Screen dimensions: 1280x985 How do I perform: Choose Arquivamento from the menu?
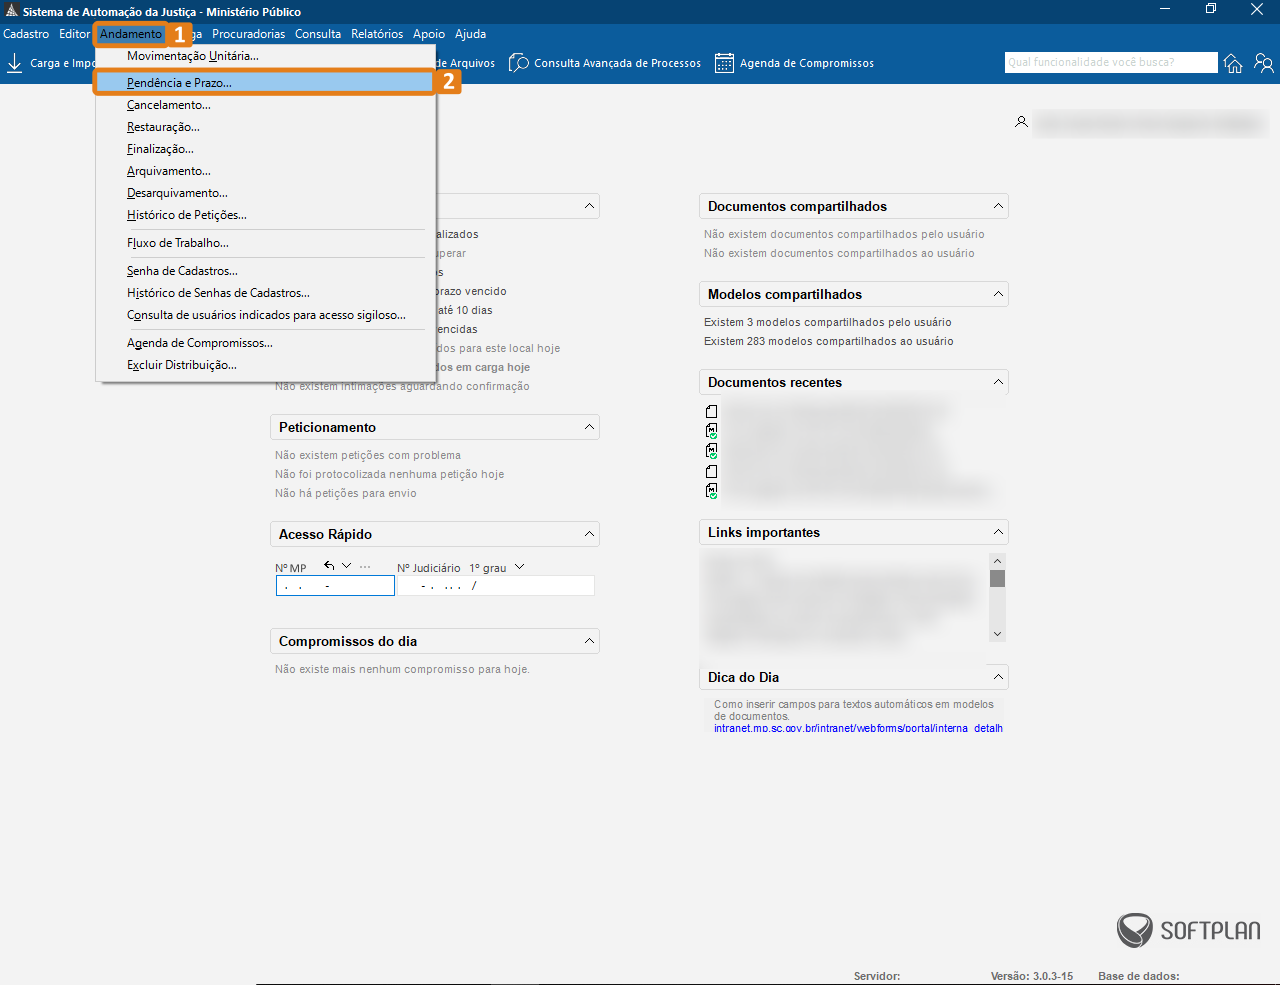coord(266,171)
